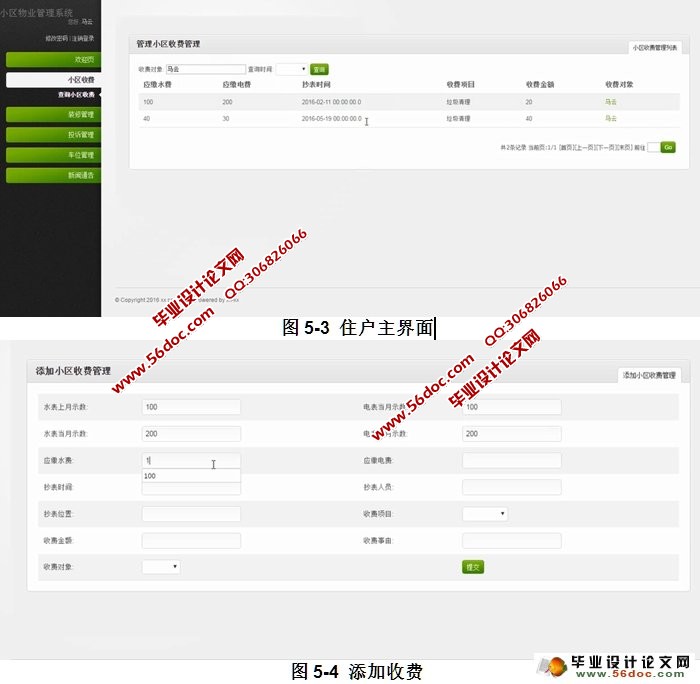Click the green 查询 search button
The height and width of the screenshot is (684, 700).
point(319,69)
